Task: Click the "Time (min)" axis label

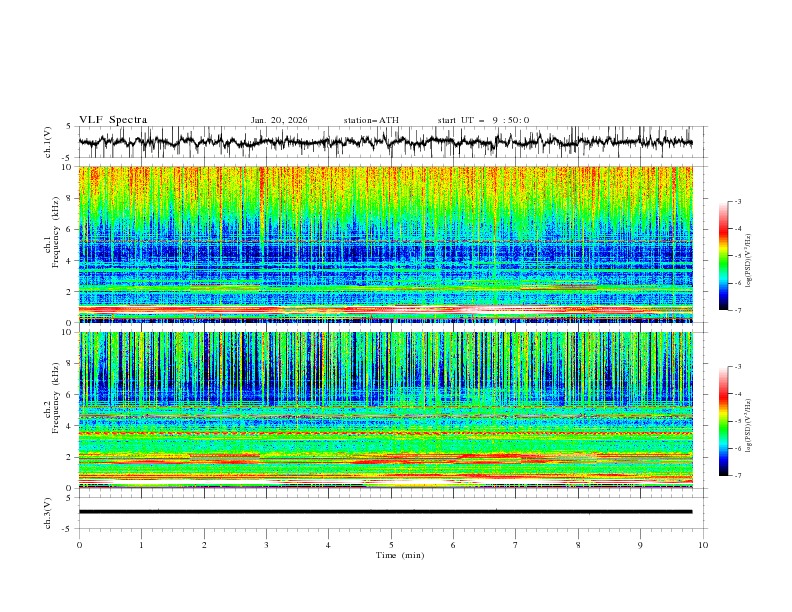Action: pos(400,555)
